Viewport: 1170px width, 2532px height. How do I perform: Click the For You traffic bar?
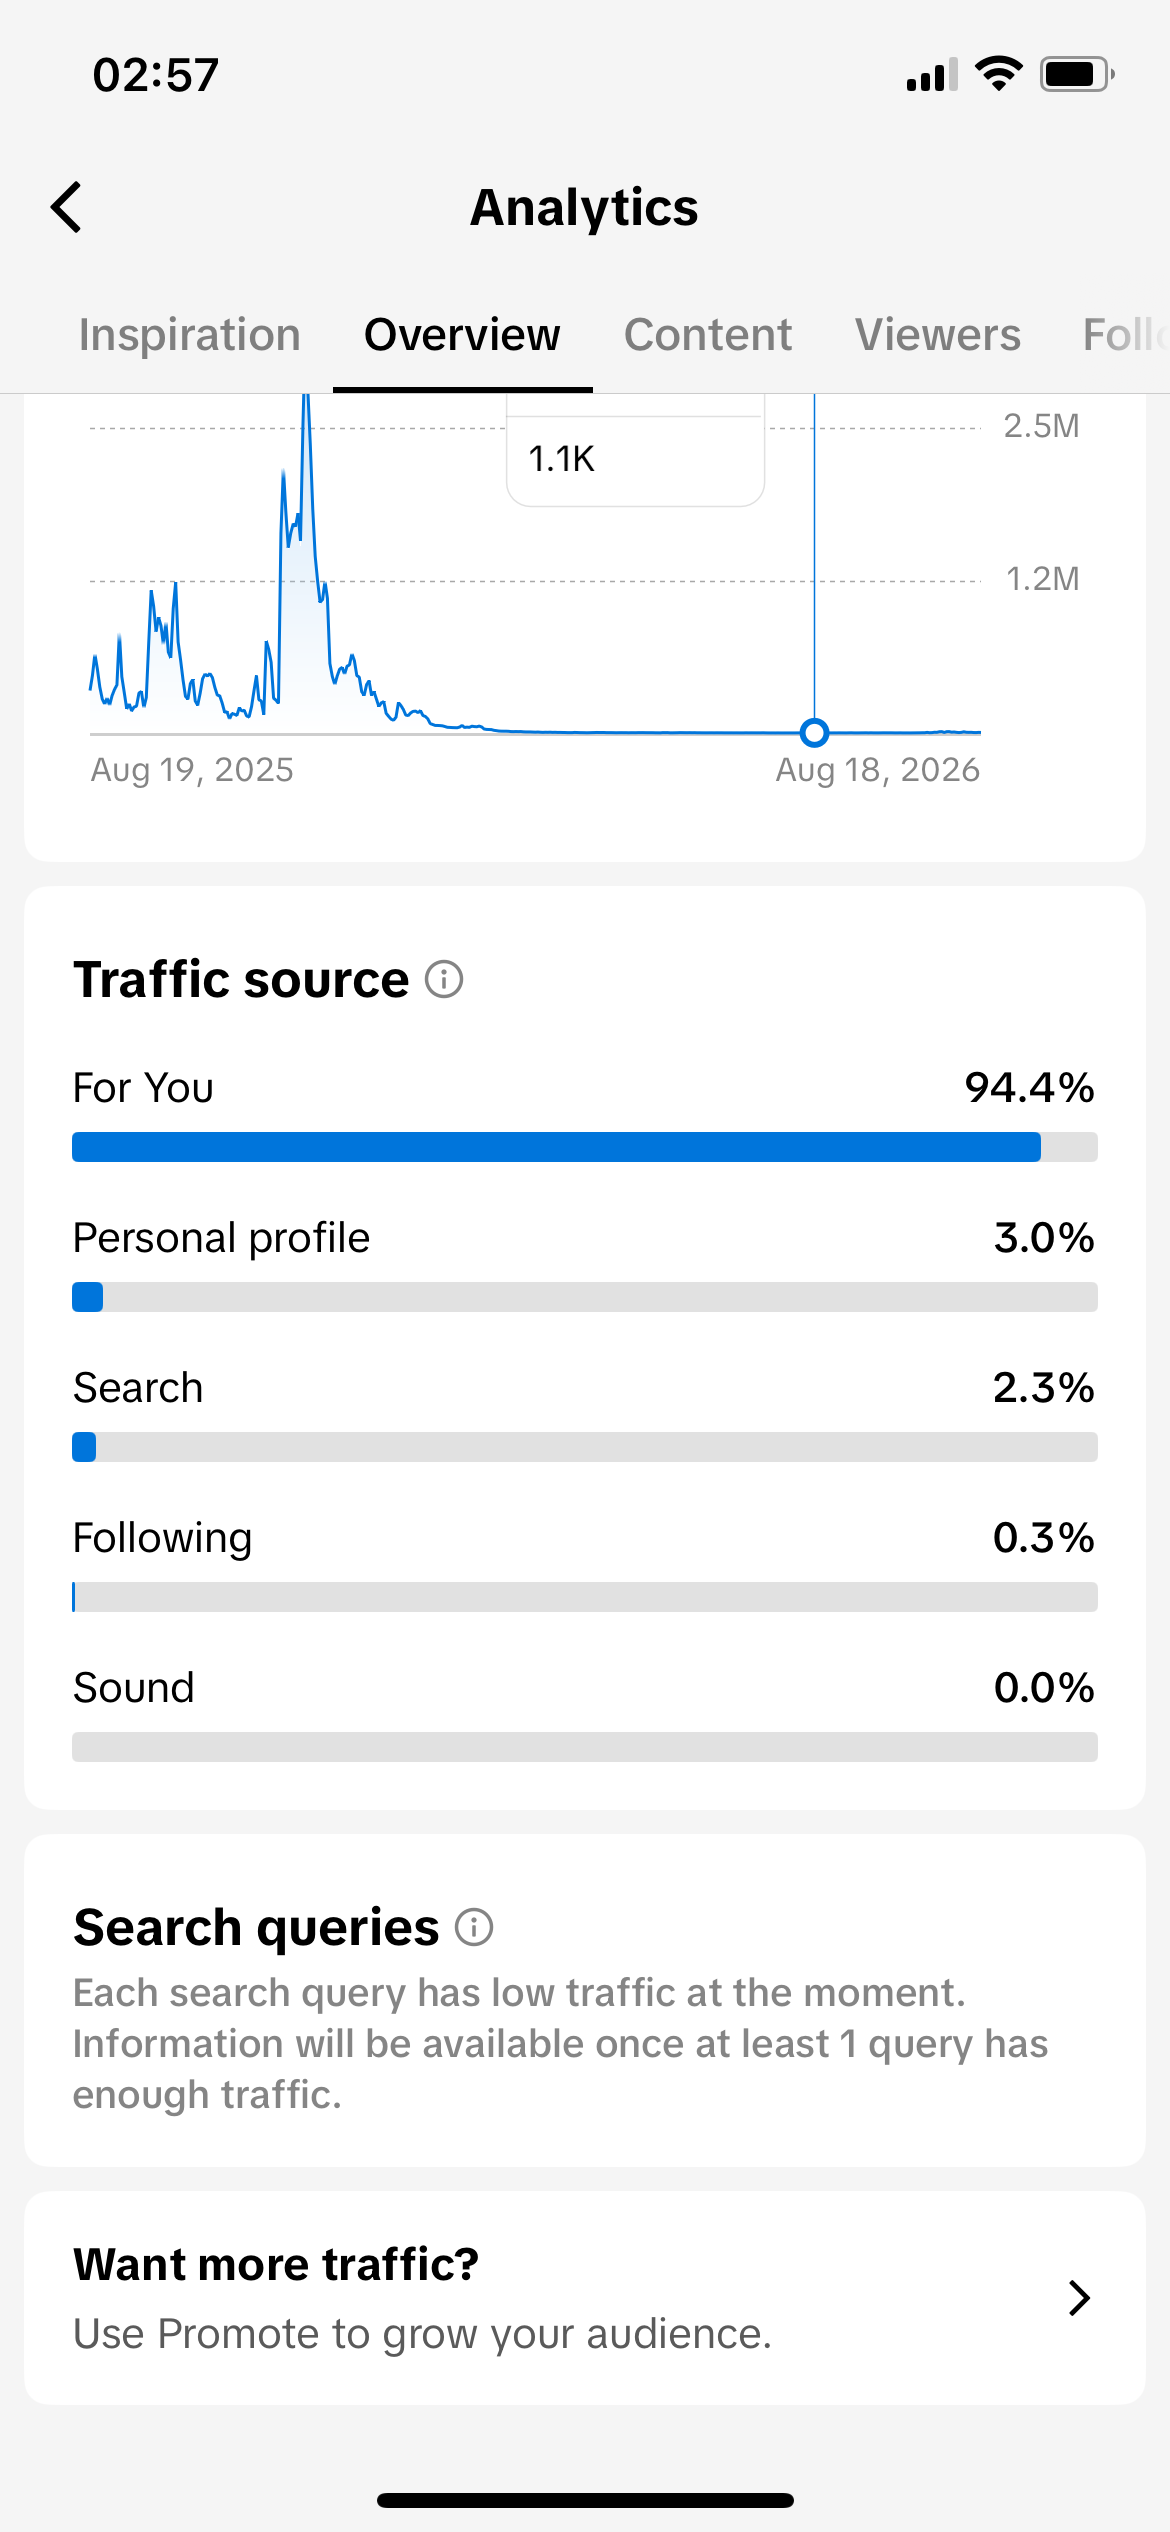coord(585,1147)
